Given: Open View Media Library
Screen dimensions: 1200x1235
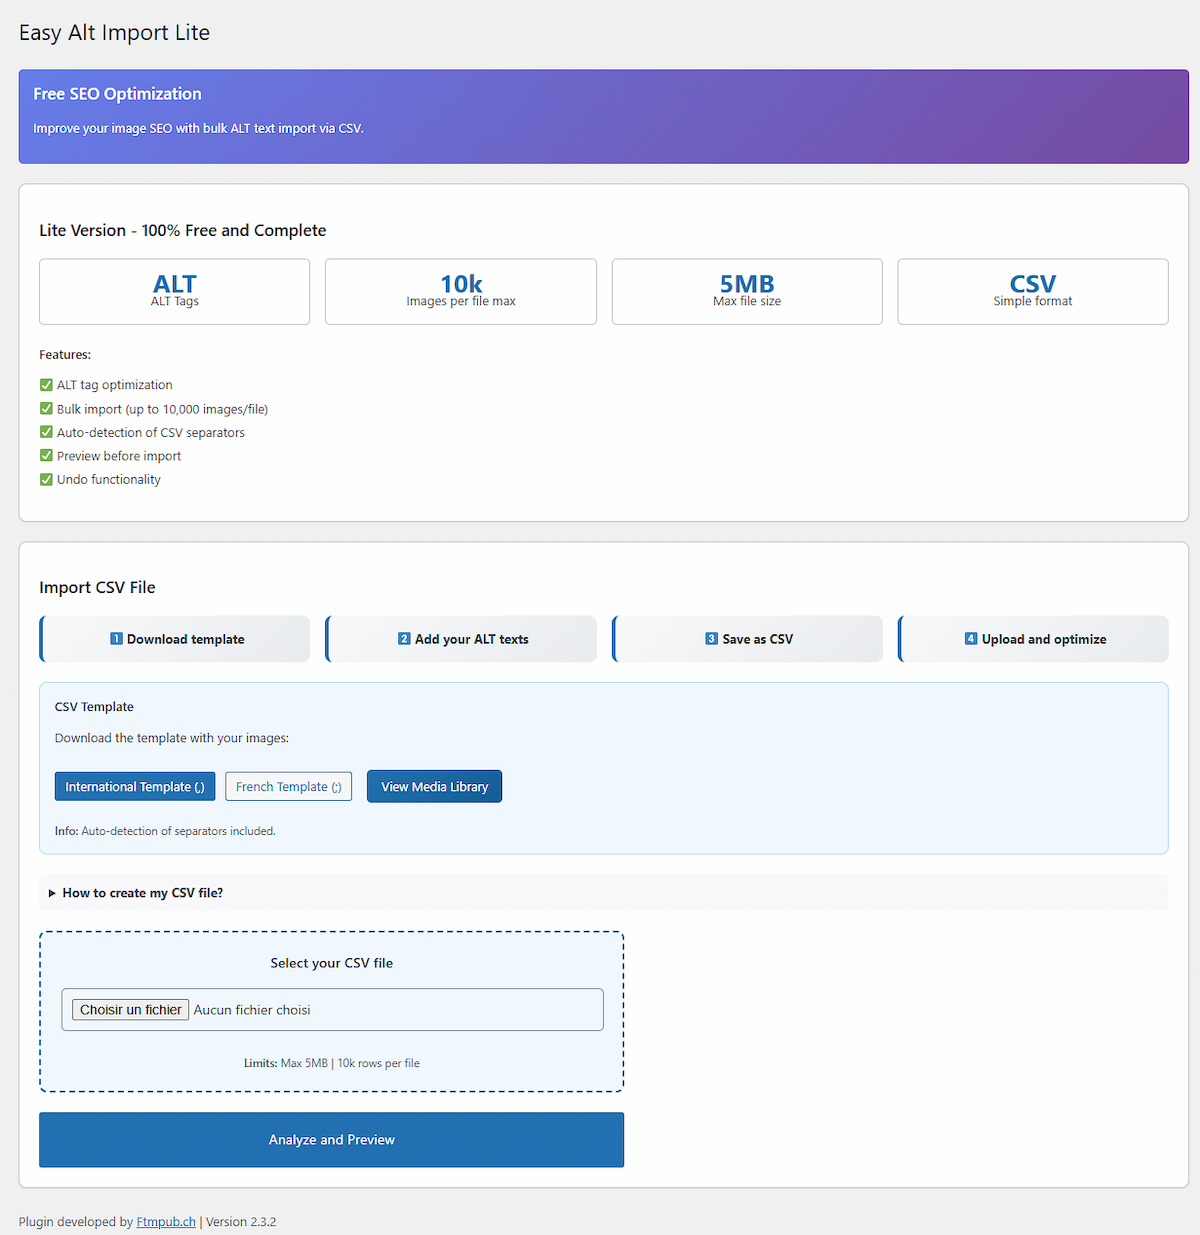Looking at the screenshot, I should pyautogui.click(x=434, y=787).
